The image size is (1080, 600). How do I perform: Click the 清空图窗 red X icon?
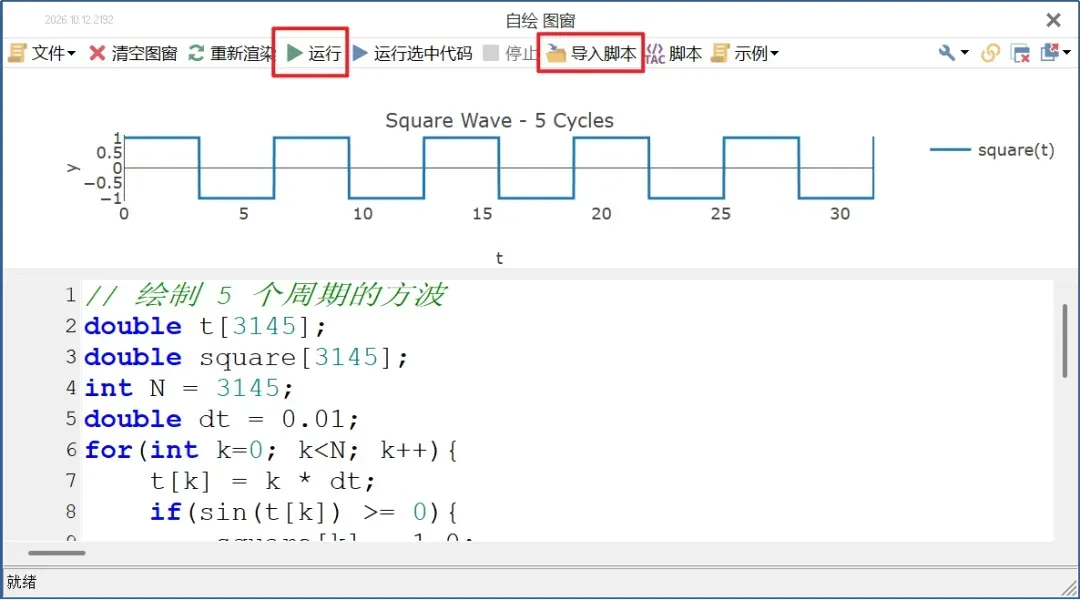click(97, 53)
